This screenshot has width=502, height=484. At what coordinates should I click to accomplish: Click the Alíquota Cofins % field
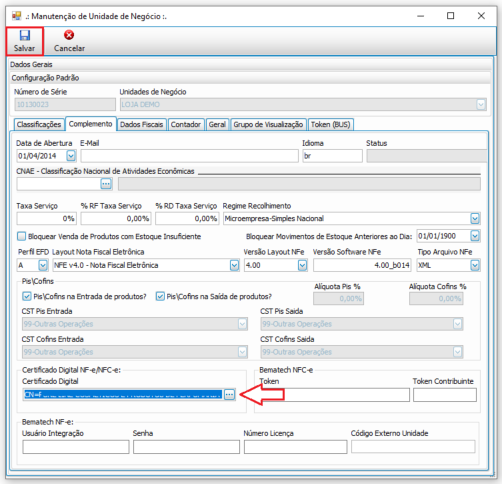436,299
